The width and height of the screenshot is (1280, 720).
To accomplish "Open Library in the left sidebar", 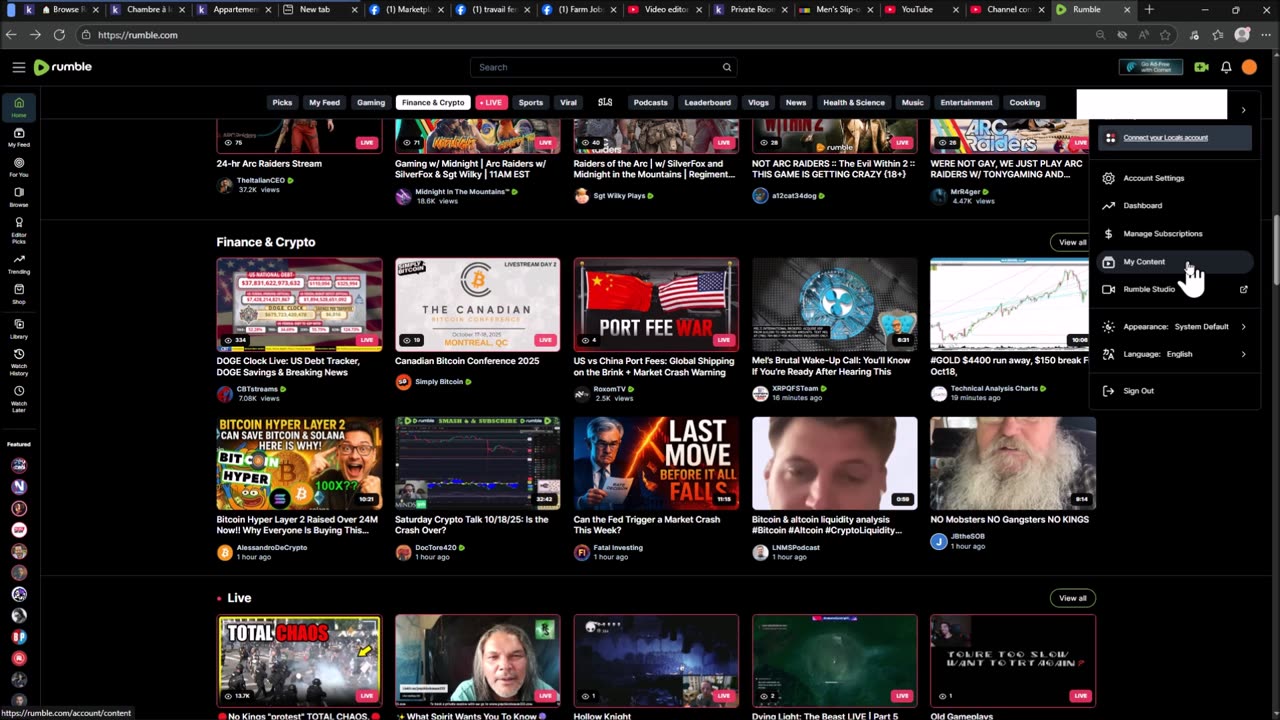I will coord(18,329).
